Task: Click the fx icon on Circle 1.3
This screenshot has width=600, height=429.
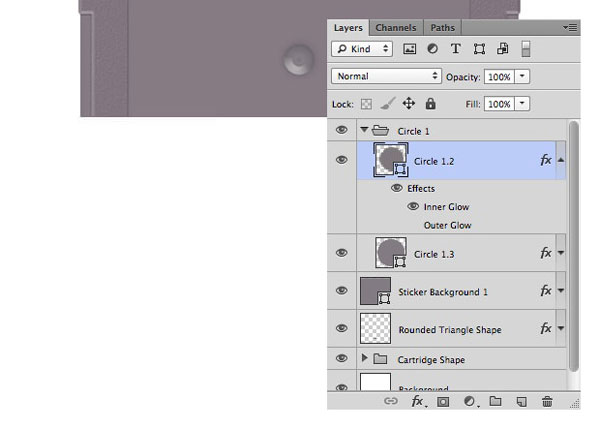Action: tap(546, 253)
